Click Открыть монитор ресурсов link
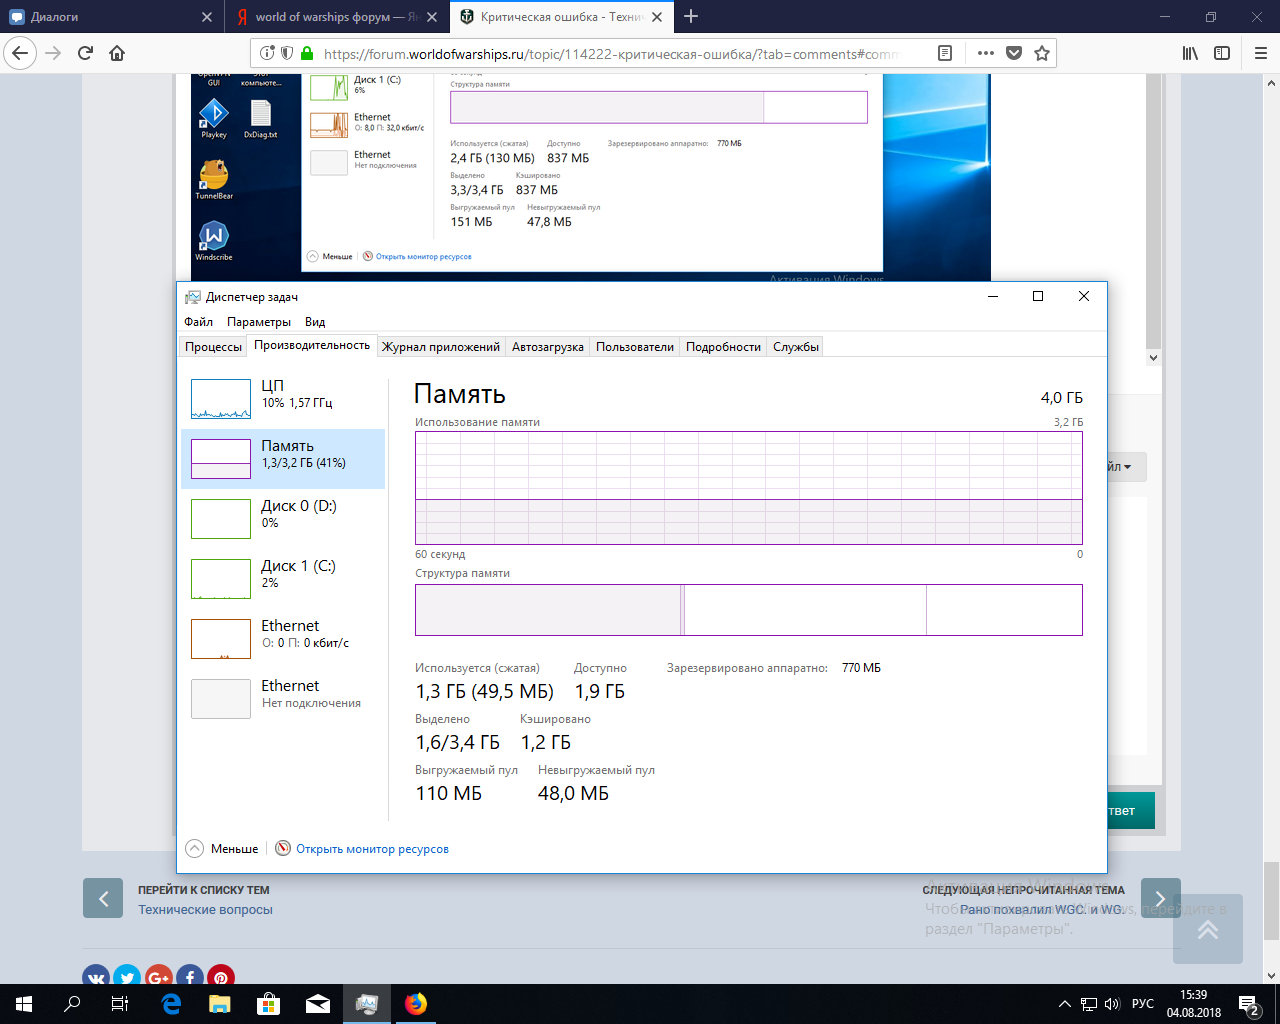 372,849
